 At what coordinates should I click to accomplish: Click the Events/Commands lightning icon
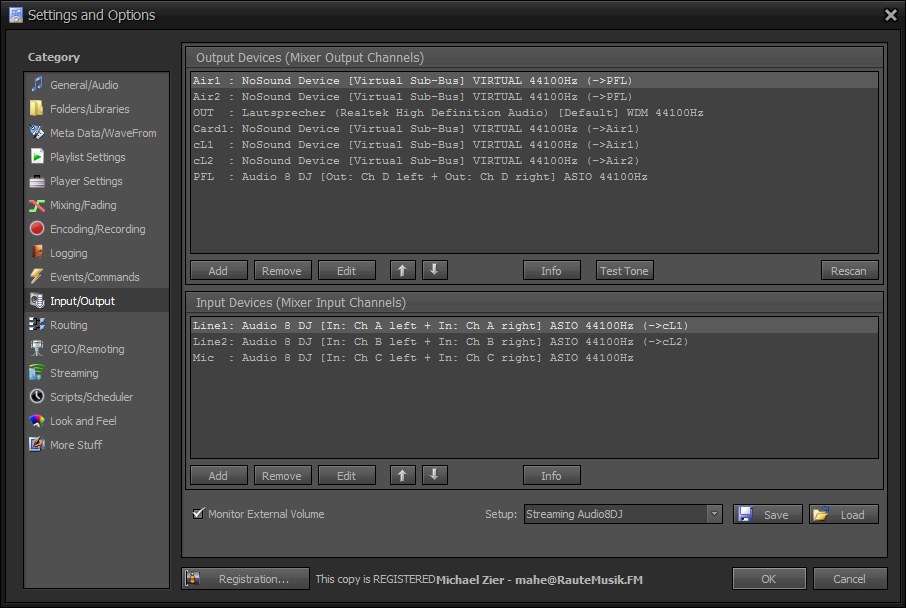pos(37,277)
